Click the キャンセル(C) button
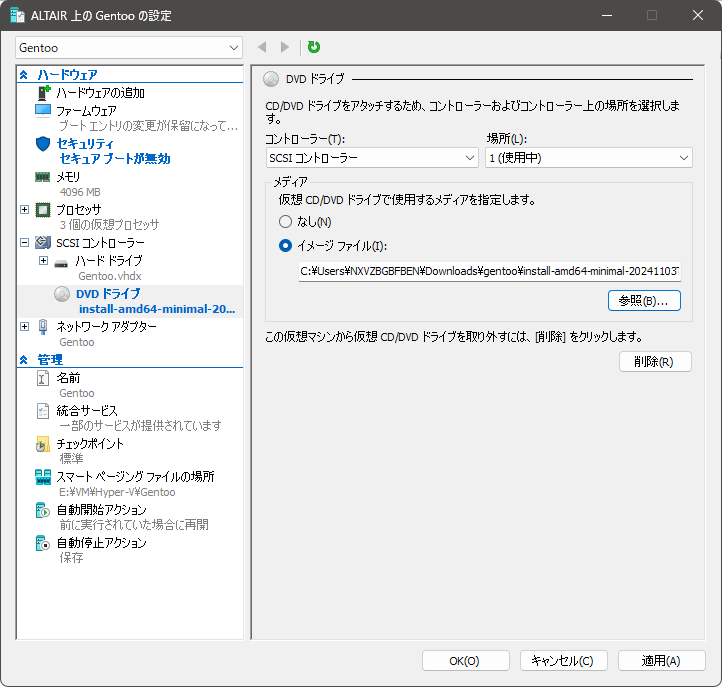The width and height of the screenshot is (722, 687). pyautogui.click(x=564, y=661)
